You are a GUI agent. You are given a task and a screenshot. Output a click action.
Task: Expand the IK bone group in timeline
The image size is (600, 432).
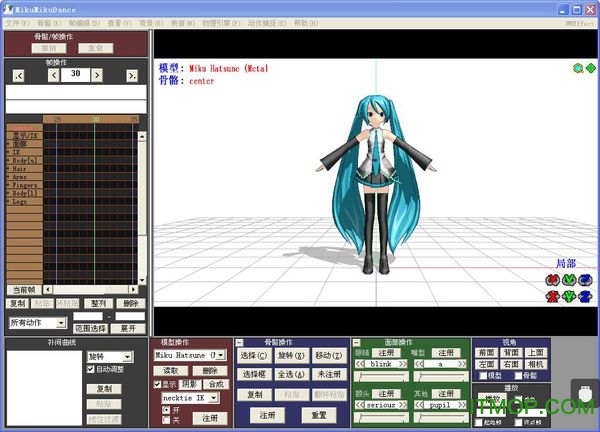point(8,152)
